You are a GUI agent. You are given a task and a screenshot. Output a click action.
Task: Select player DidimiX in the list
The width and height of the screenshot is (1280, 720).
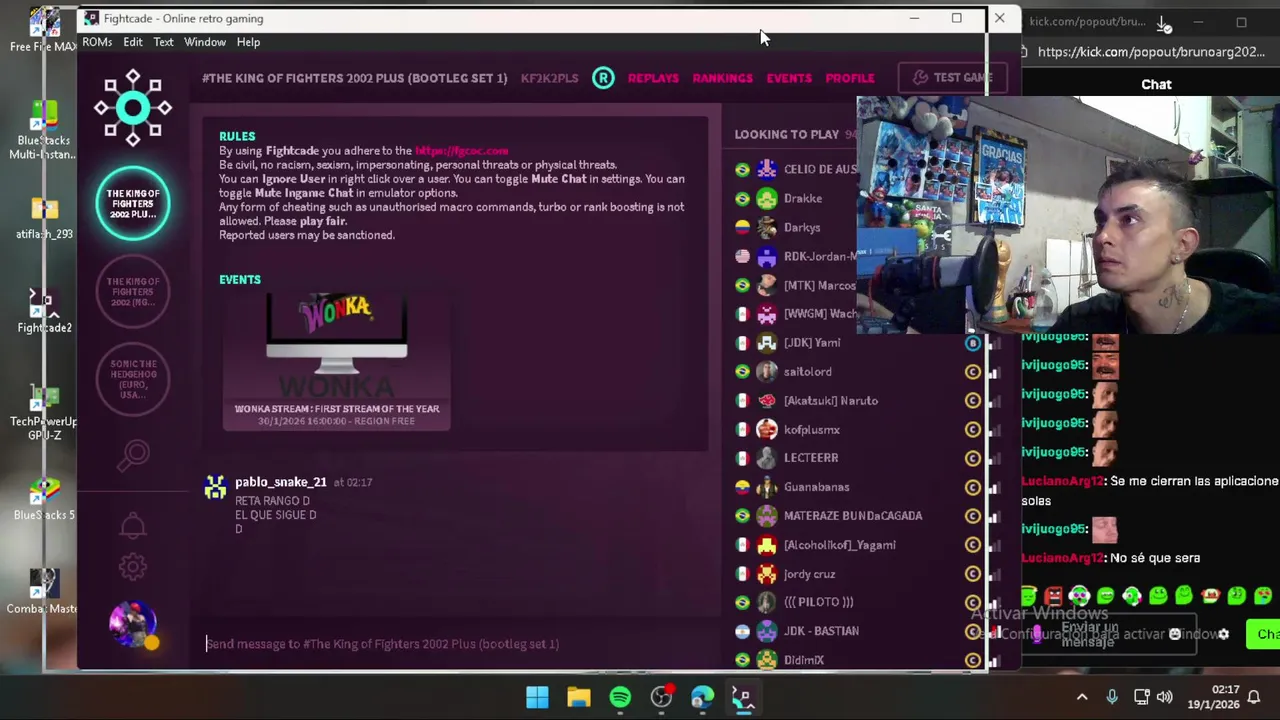tap(804, 660)
